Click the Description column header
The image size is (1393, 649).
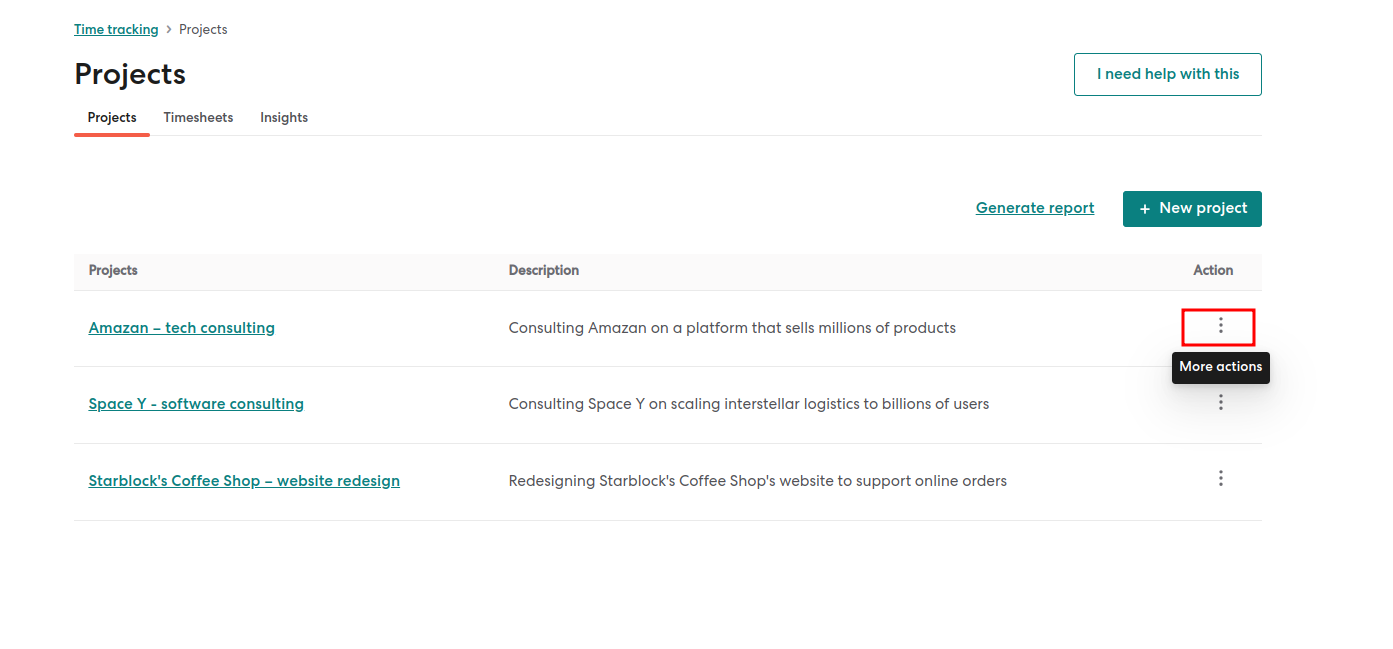(x=543, y=271)
